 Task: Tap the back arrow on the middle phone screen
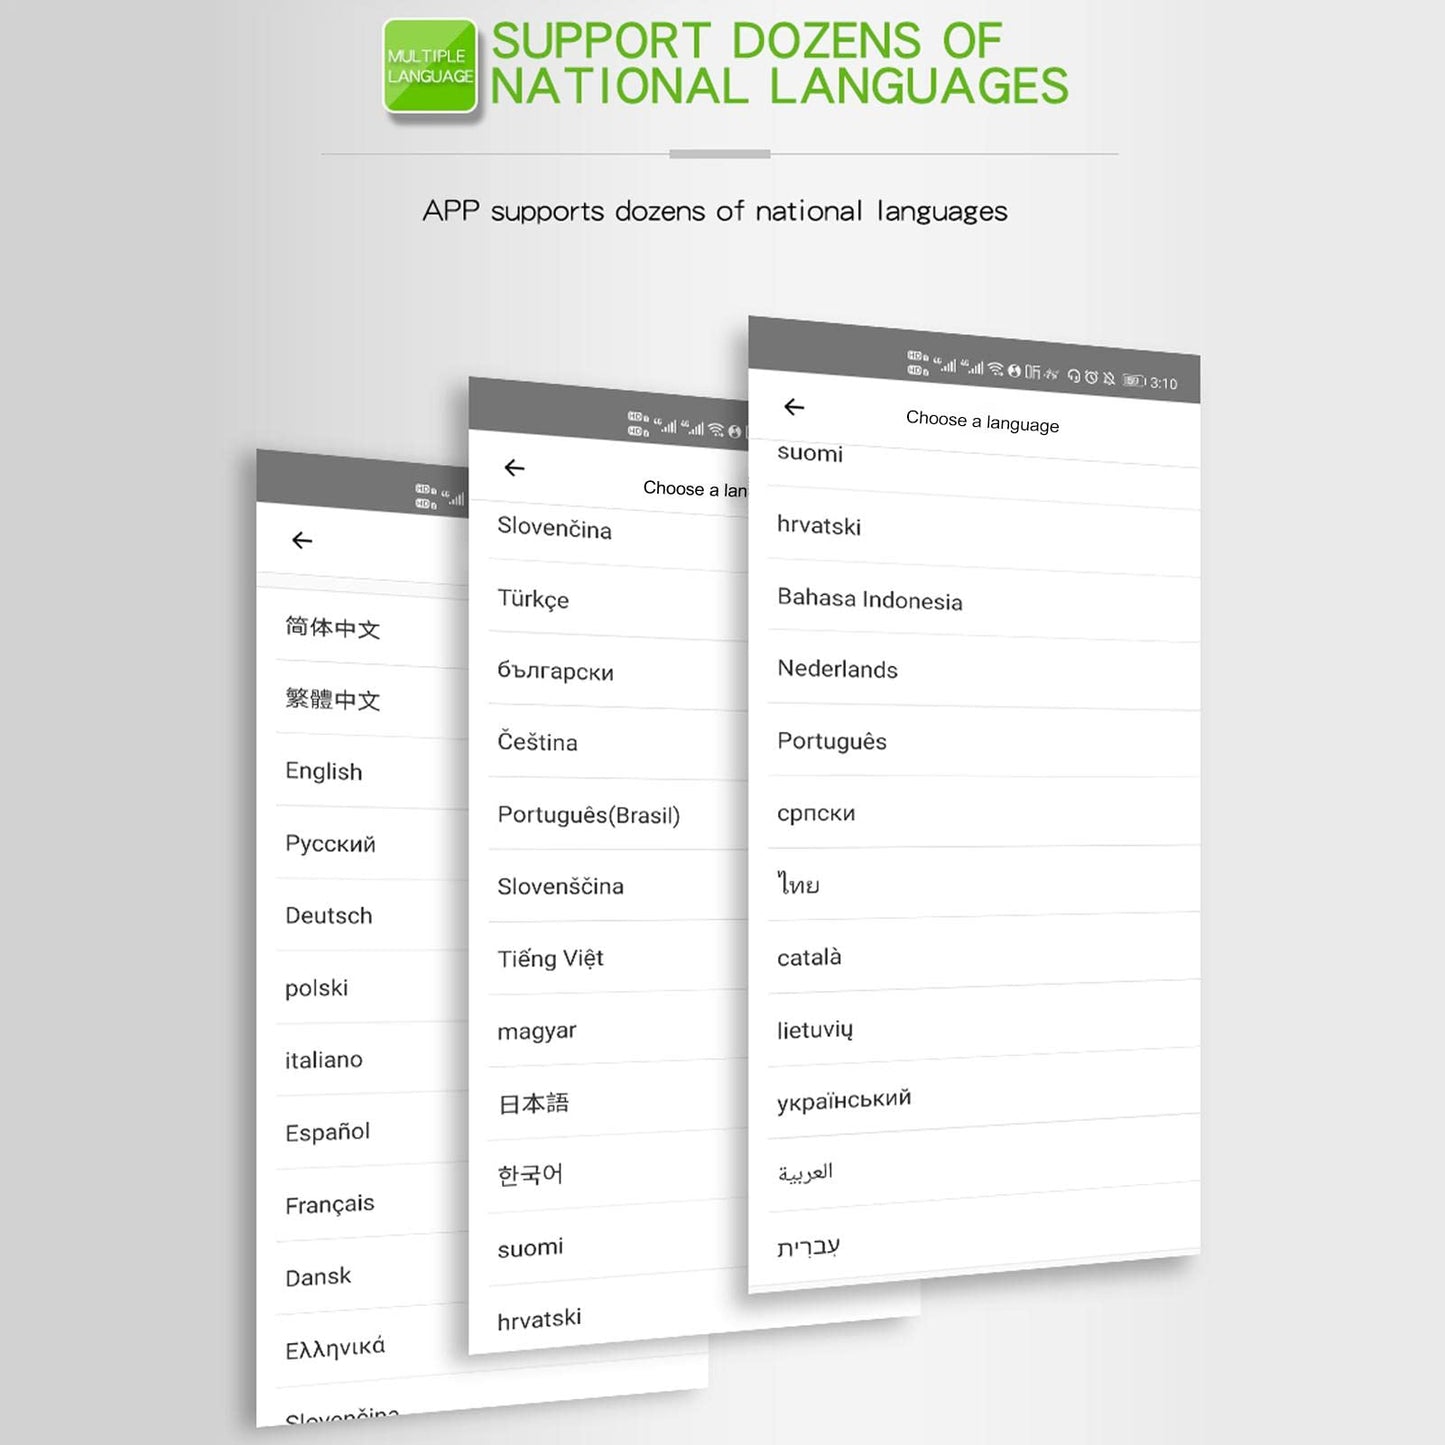[514, 468]
